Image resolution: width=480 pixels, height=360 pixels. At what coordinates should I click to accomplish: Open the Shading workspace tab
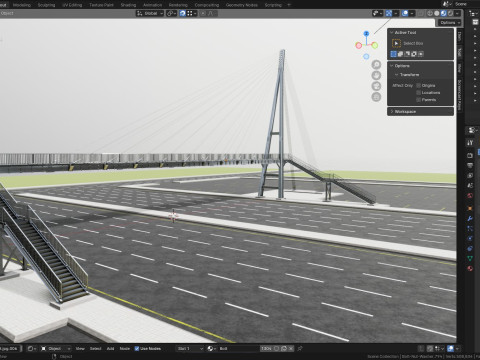pos(128,5)
